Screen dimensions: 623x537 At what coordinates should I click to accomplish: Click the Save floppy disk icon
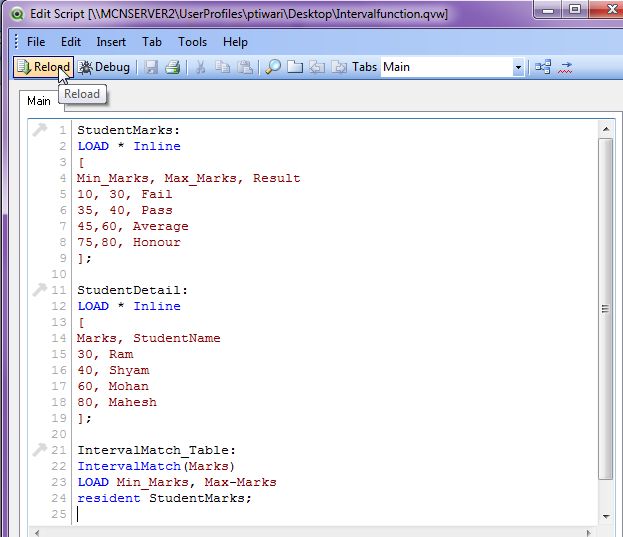click(x=151, y=67)
